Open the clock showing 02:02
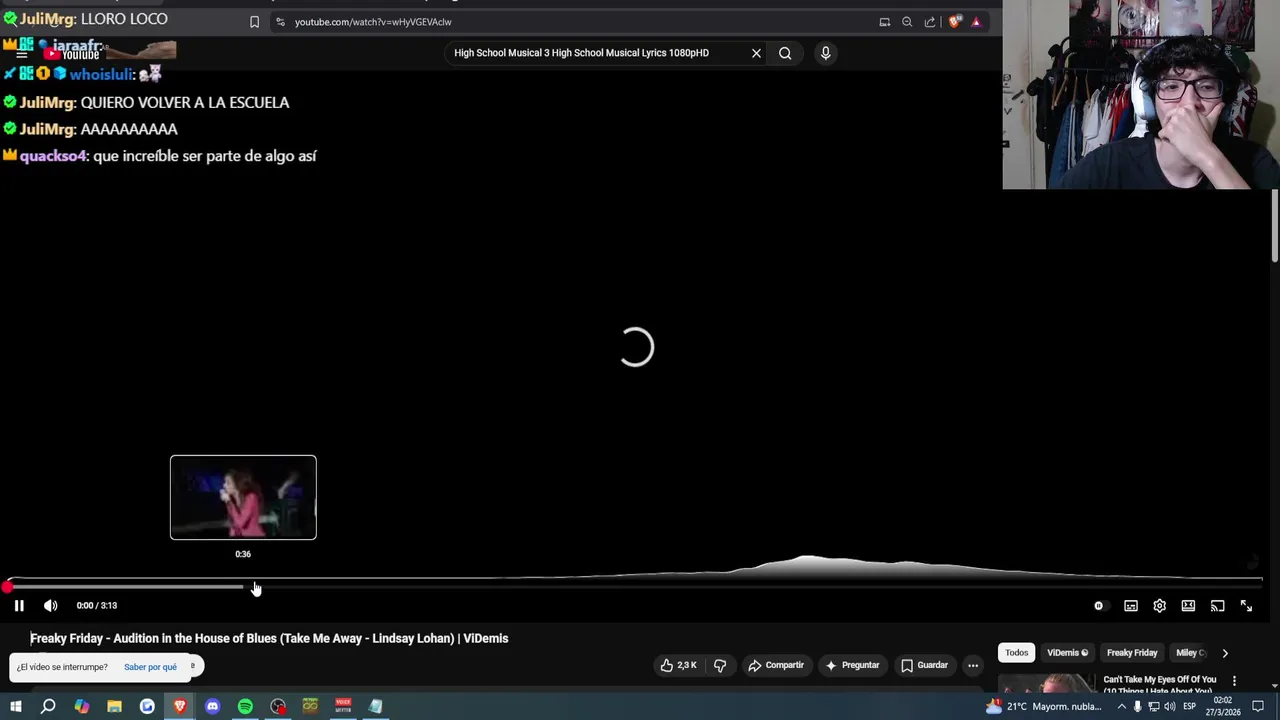The image size is (1280, 720). 1223,706
